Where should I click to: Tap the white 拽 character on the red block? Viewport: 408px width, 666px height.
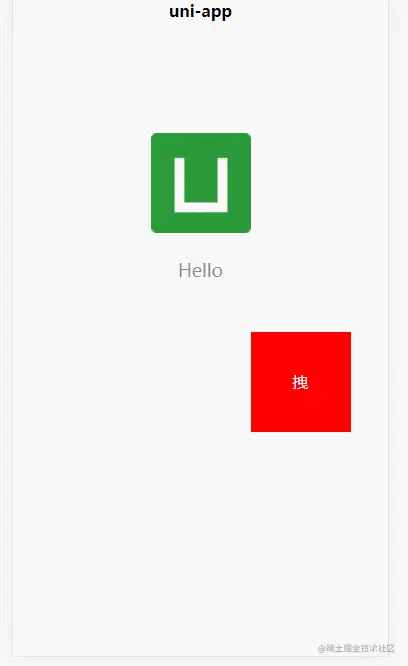point(300,382)
